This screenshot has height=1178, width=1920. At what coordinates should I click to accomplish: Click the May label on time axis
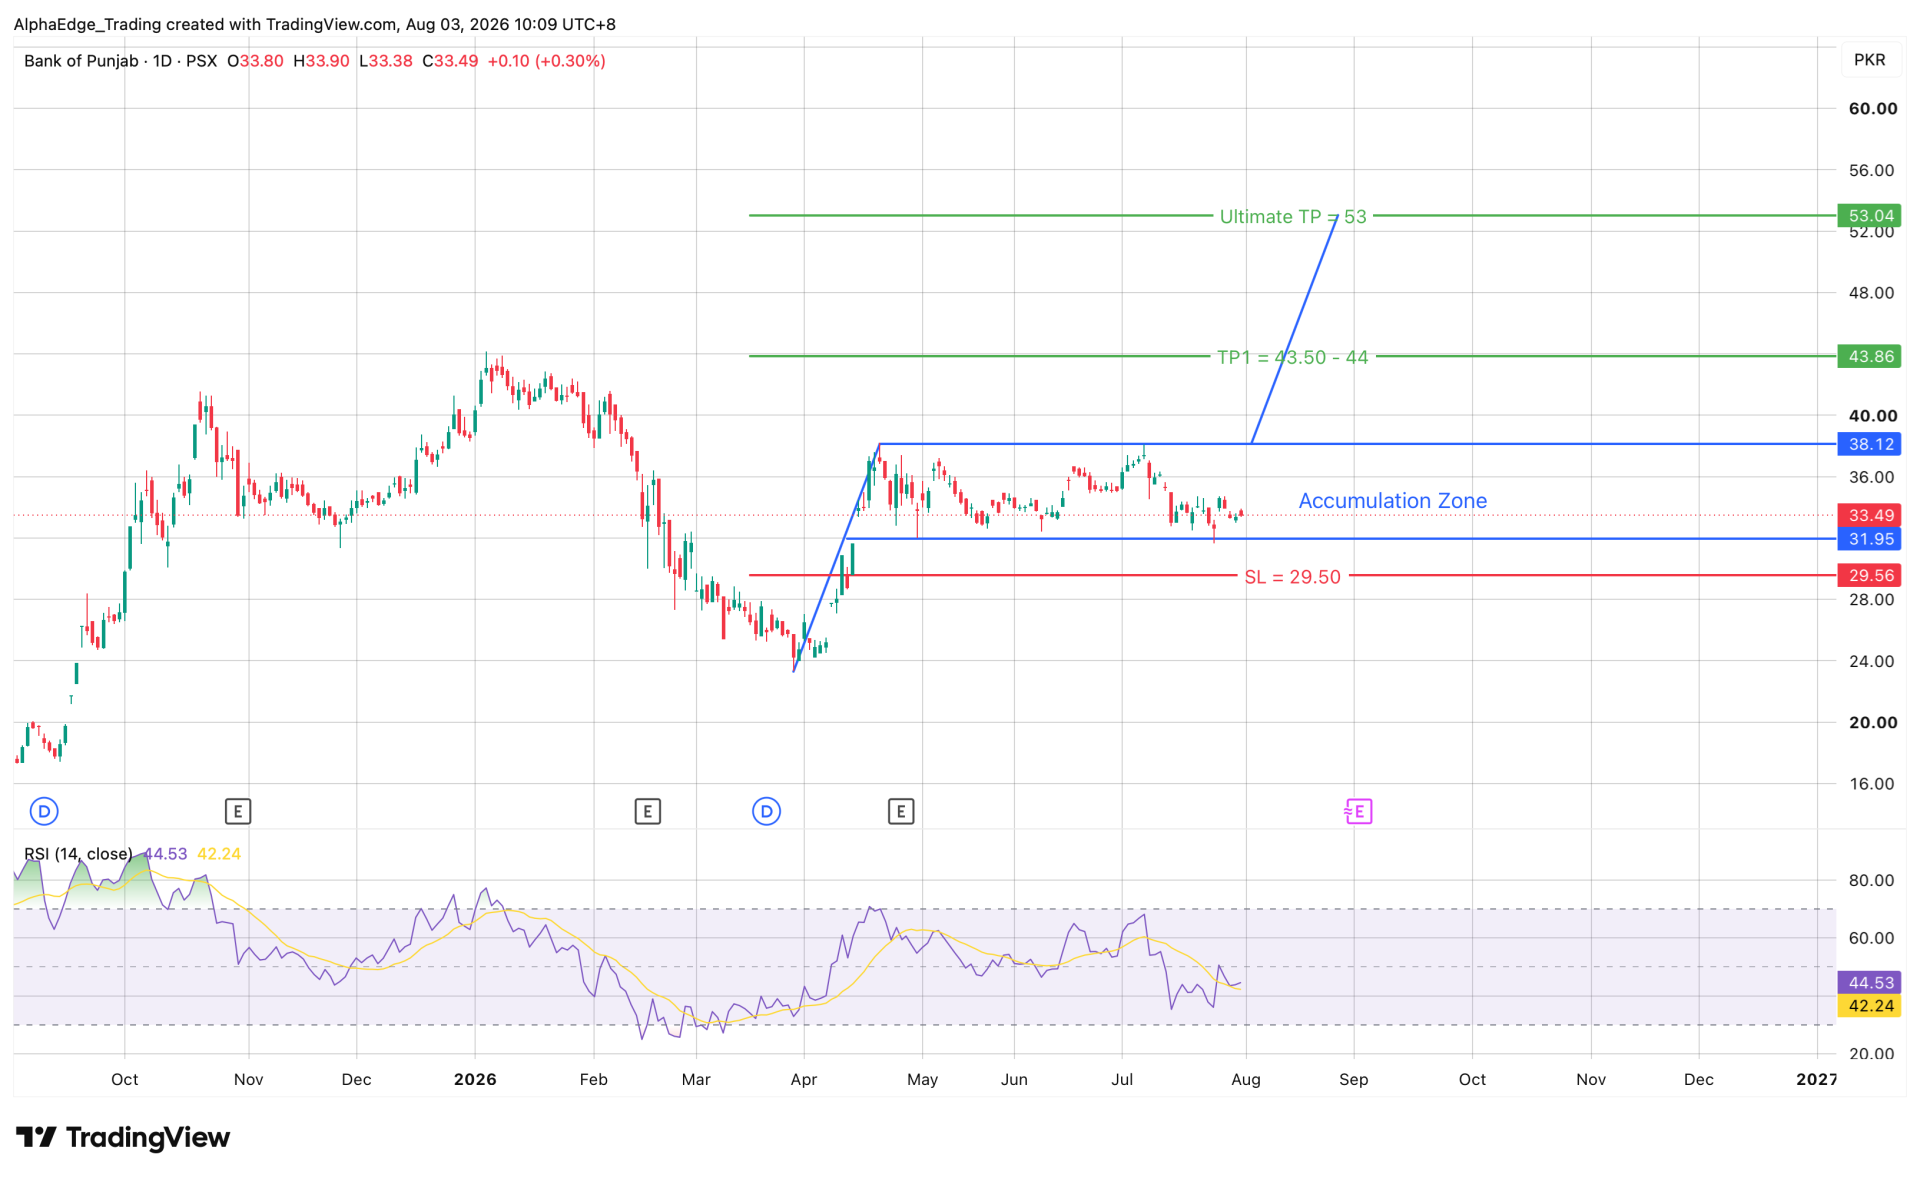922,1080
